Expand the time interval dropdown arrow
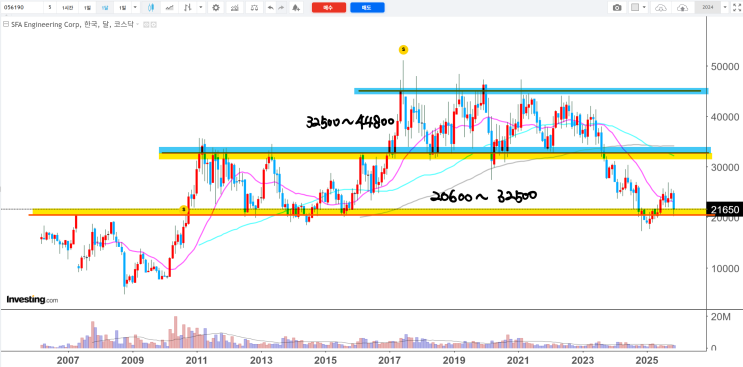The height and width of the screenshot is (367, 743). coord(135,8)
